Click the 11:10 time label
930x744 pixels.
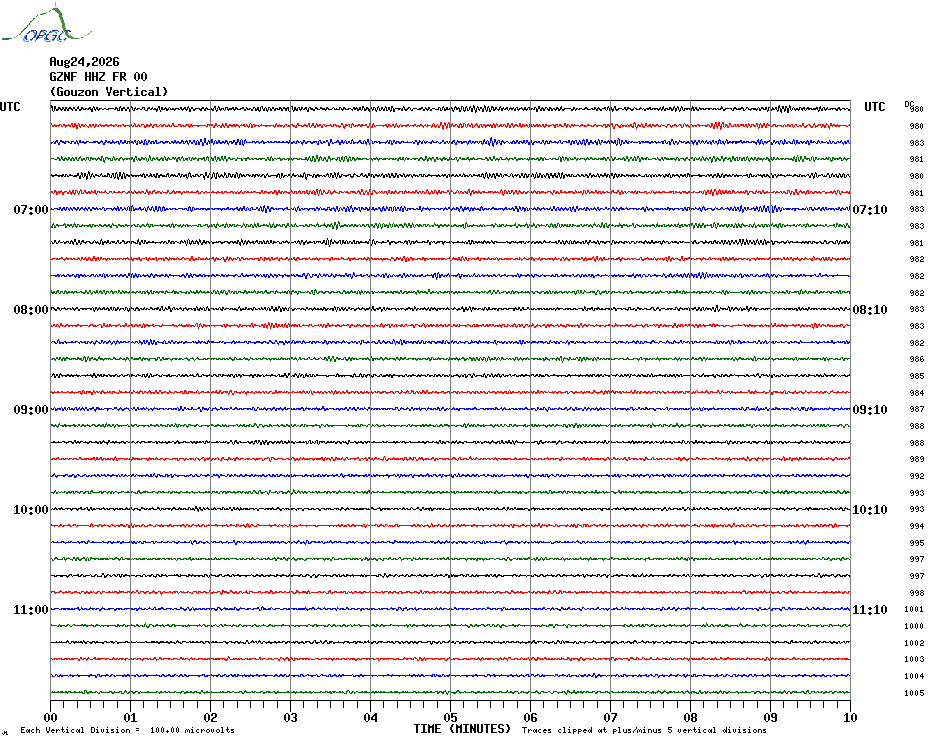point(870,610)
